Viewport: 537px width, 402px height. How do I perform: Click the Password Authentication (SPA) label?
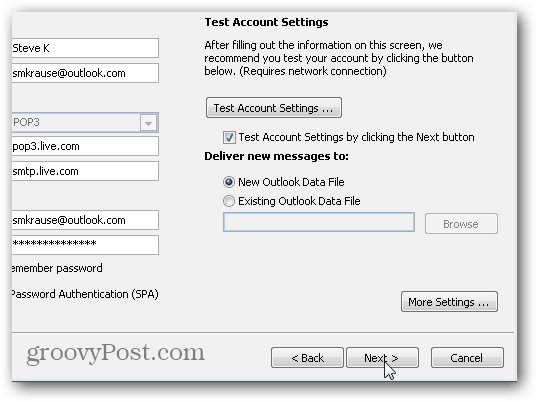(x=85, y=294)
